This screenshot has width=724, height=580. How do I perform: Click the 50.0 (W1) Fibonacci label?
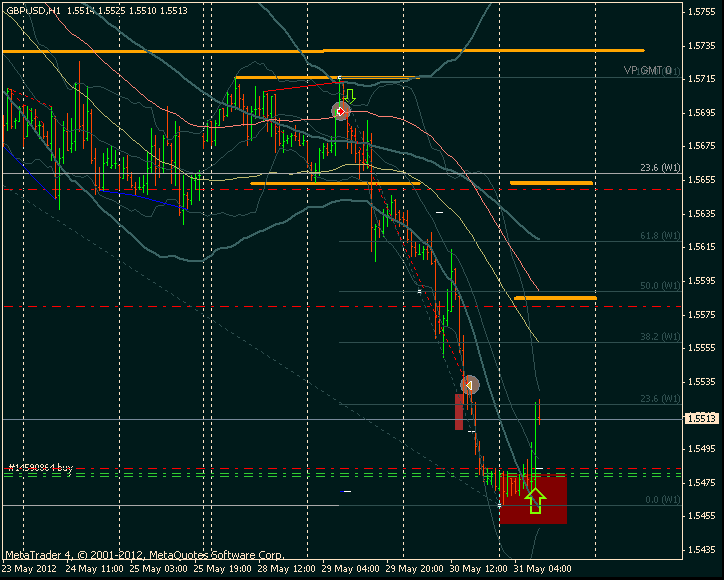(x=660, y=286)
